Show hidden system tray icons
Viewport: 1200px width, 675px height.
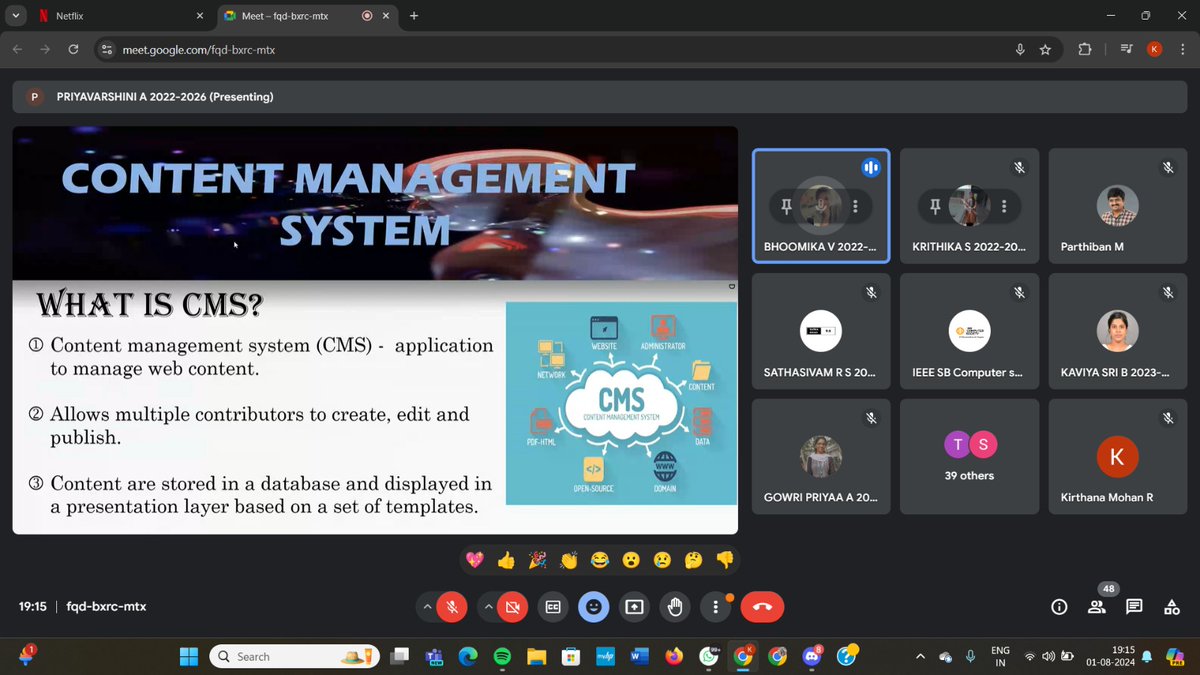pos(920,657)
